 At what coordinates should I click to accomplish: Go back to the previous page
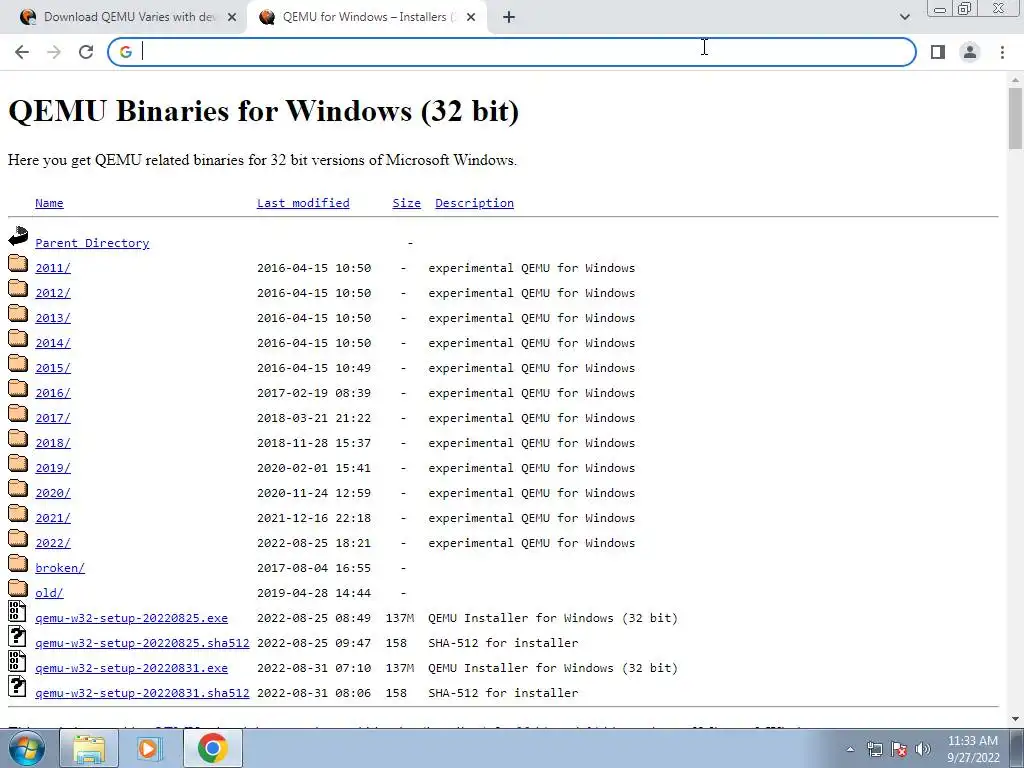(x=22, y=52)
